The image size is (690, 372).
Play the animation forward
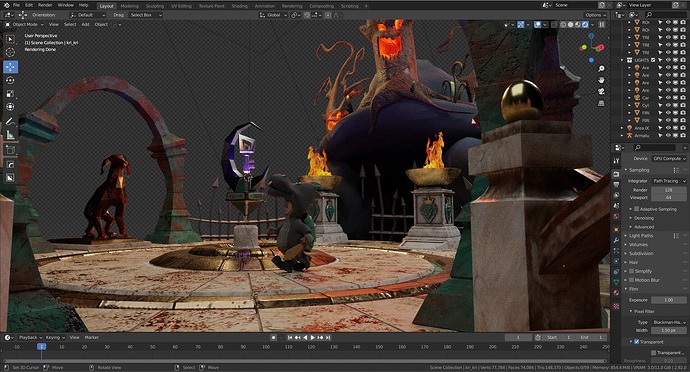click(313, 338)
